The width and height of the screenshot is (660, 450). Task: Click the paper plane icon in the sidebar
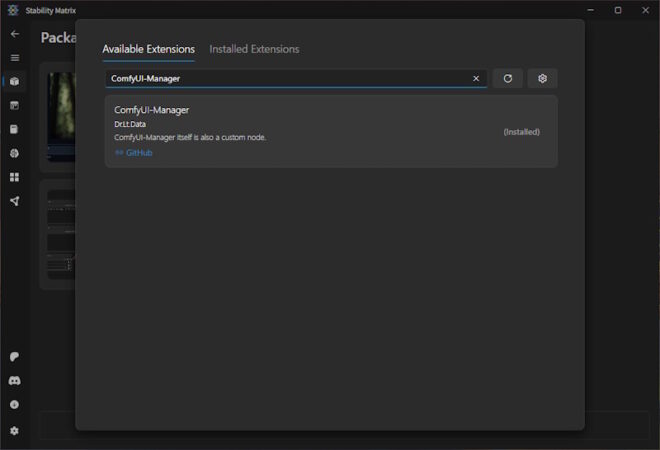click(15, 201)
